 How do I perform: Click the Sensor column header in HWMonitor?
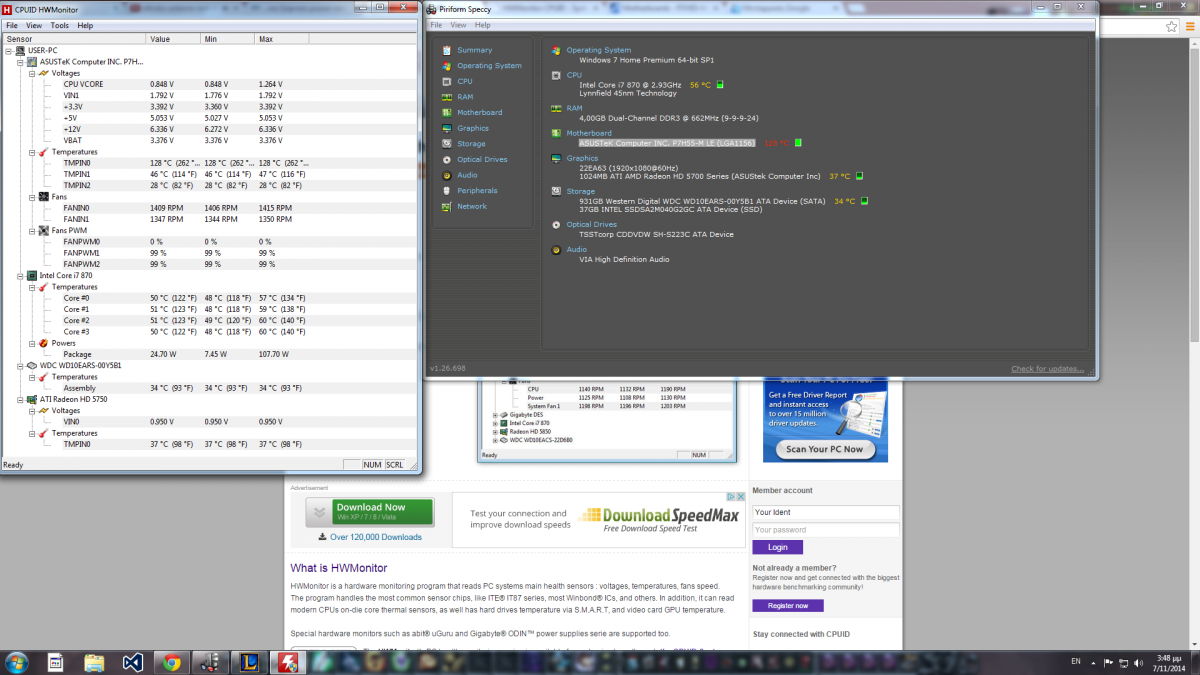point(74,39)
